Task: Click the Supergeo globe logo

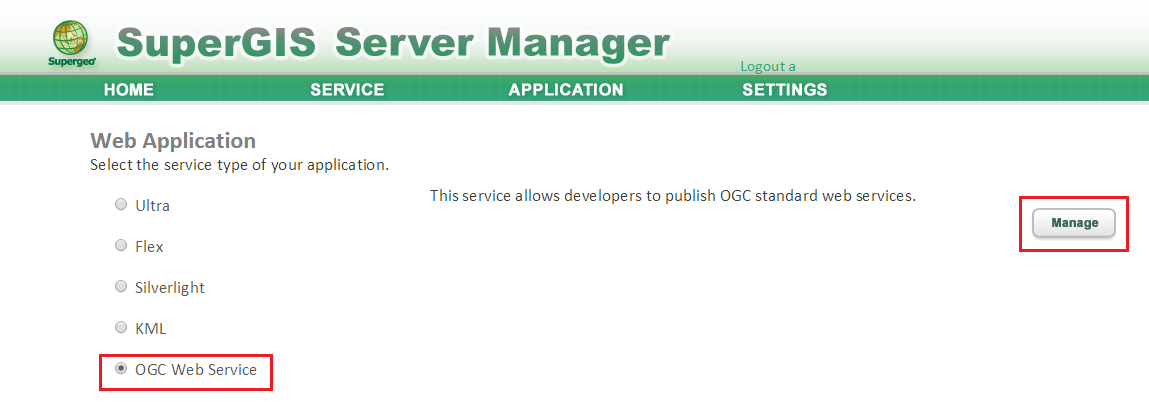Action: (71, 43)
